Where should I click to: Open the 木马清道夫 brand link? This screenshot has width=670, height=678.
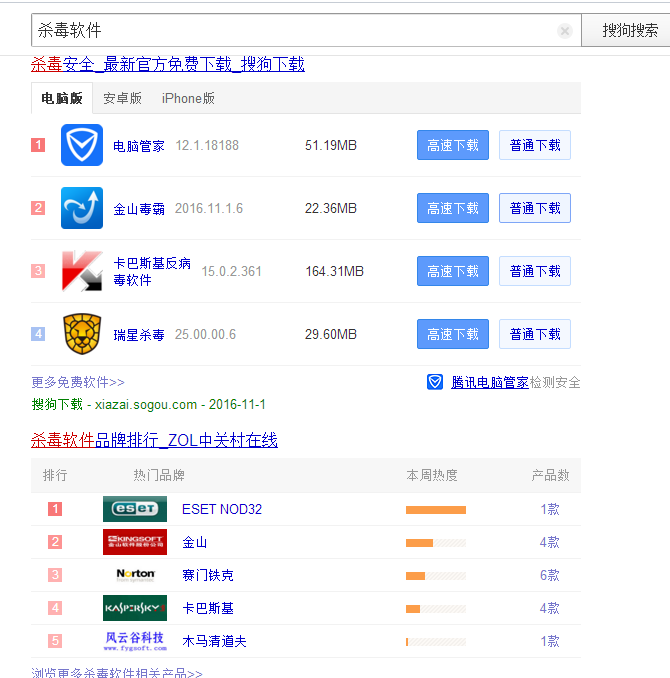click(215, 641)
